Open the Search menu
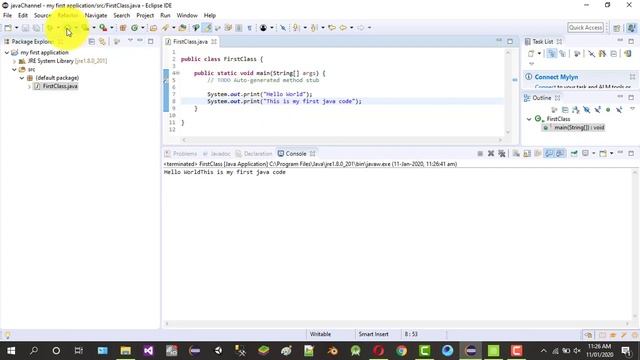This screenshot has height=360, width=640. pyautogui.click(x=122, y=16)
